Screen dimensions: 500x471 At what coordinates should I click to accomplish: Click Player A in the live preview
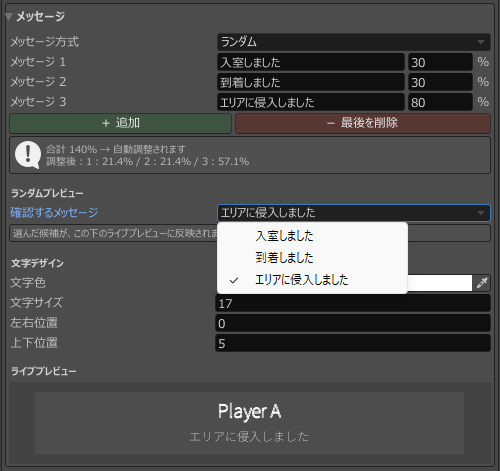coord(249,411)
